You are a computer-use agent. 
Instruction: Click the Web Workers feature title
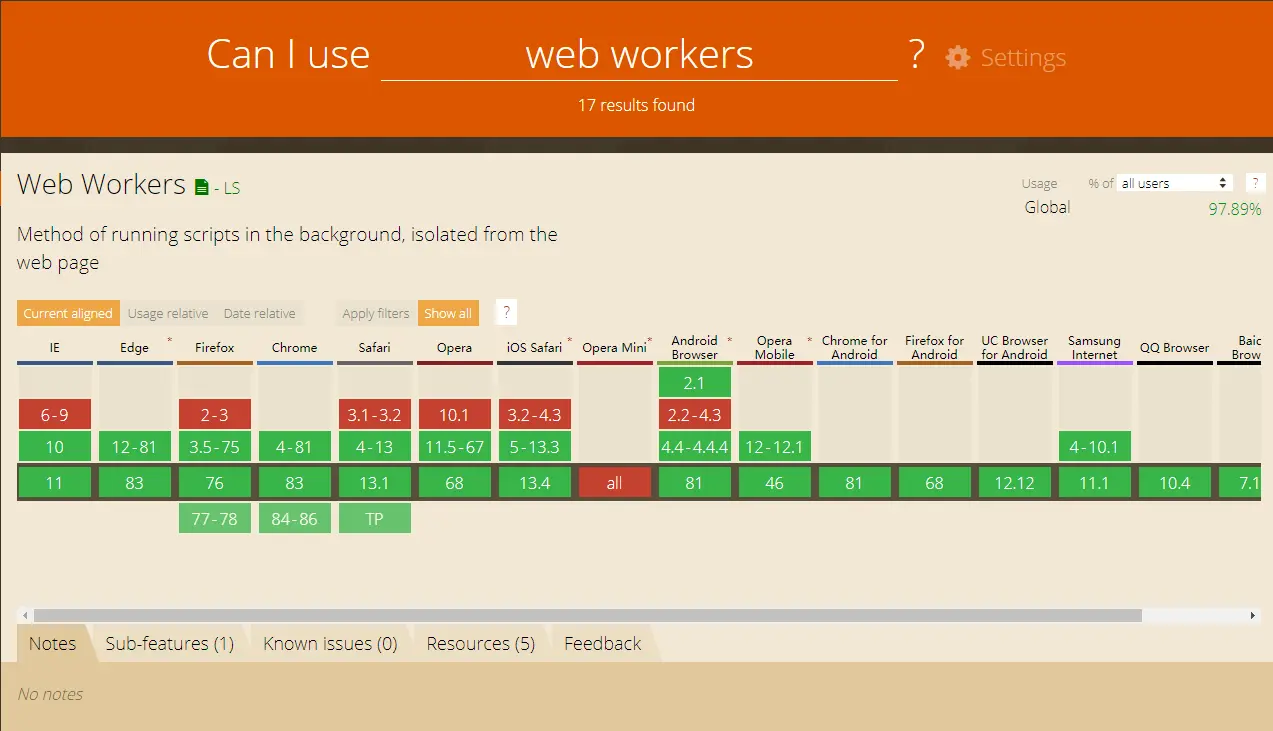pyautogui.click(x=101, y=184)
